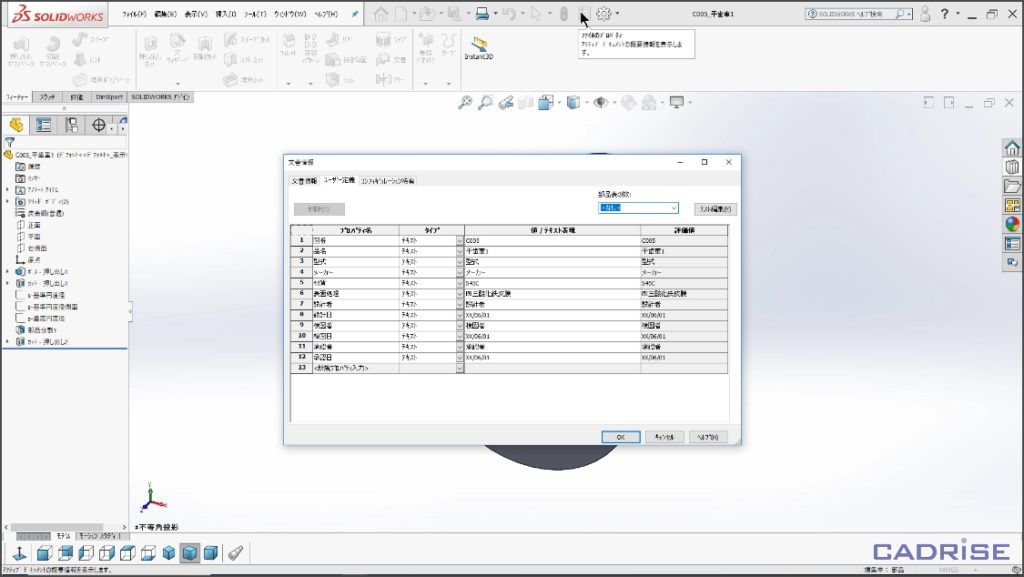Screen dimensions: 1024x577
Task: Click the Print icon in the top toolbar
Action: tap(482, 14)
